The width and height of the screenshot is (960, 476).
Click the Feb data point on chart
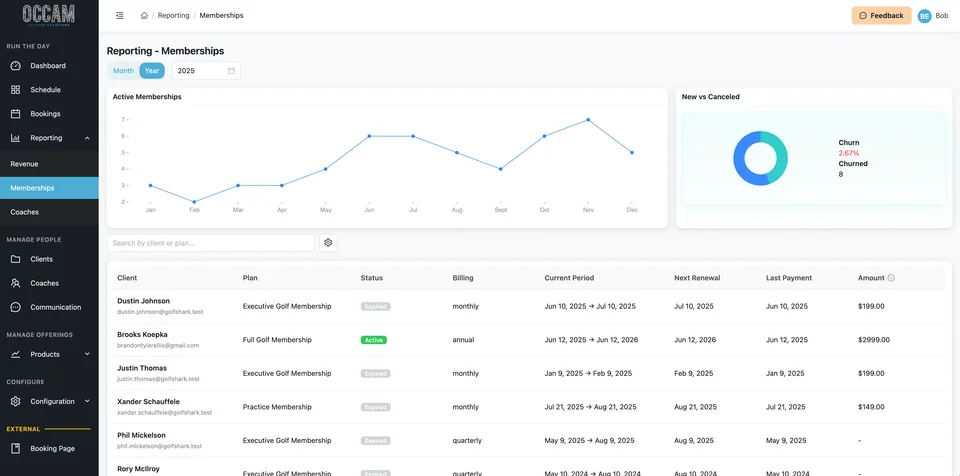(194, 202)
